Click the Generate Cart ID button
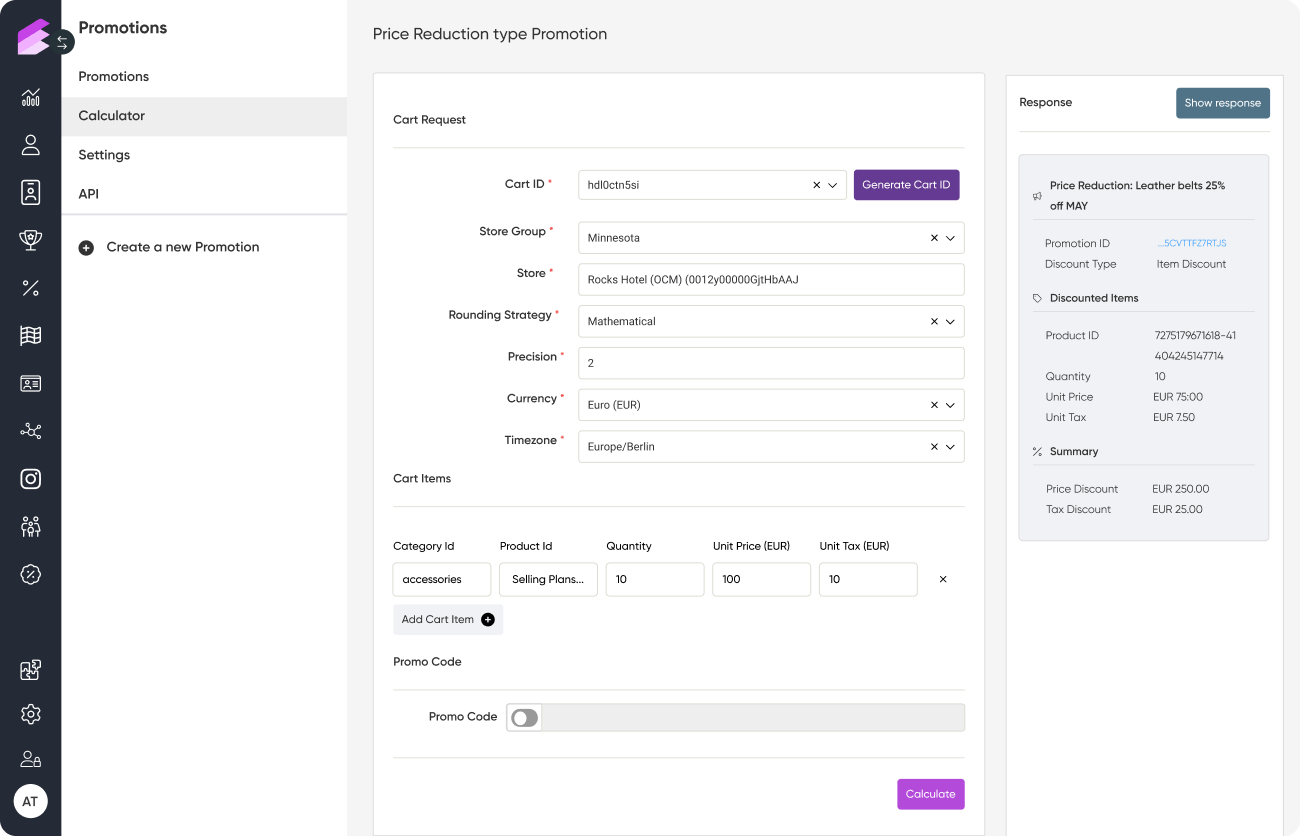 pos(906,185)
